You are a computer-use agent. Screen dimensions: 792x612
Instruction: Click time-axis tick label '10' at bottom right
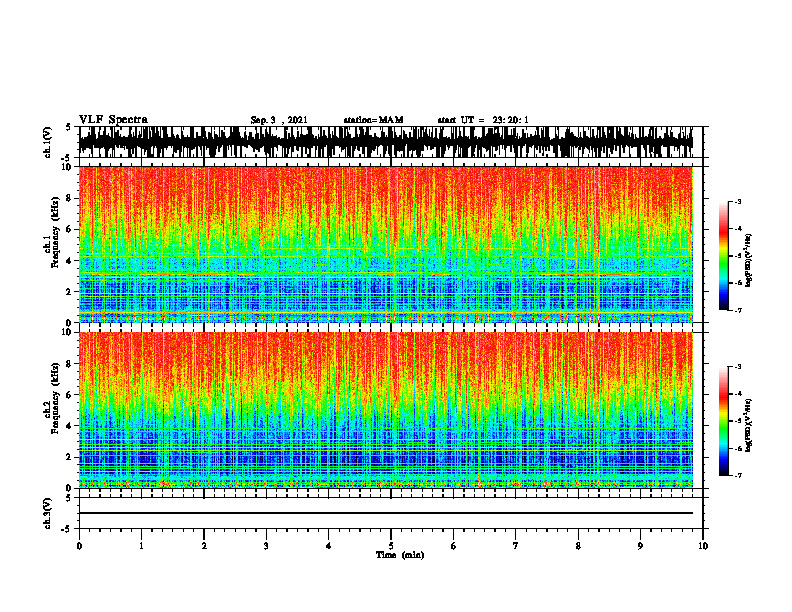(703, 546)
